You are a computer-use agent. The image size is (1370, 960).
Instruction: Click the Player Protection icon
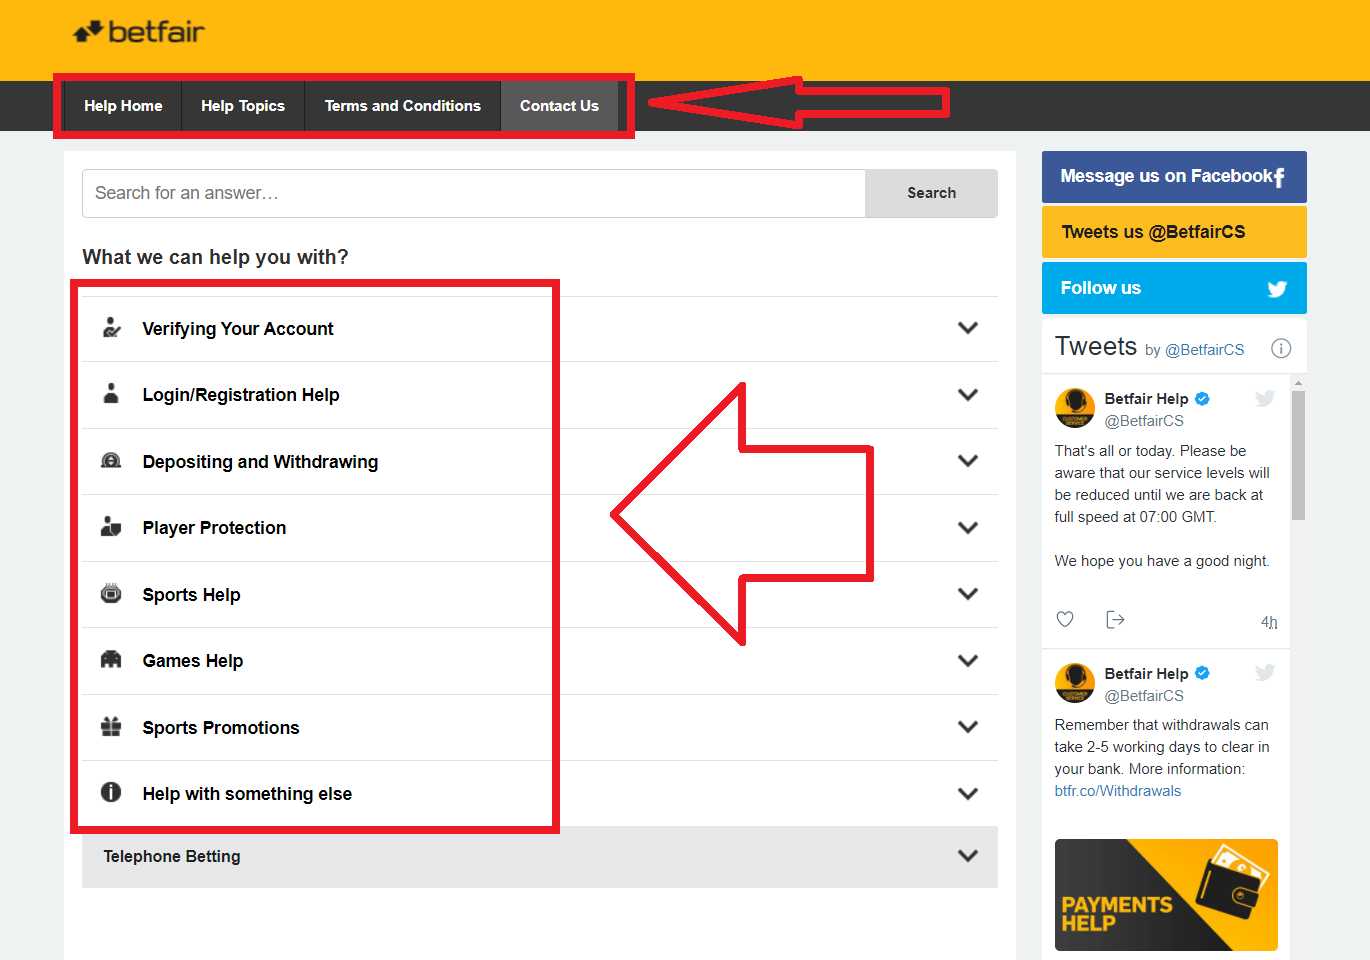(x=111, y=527)
